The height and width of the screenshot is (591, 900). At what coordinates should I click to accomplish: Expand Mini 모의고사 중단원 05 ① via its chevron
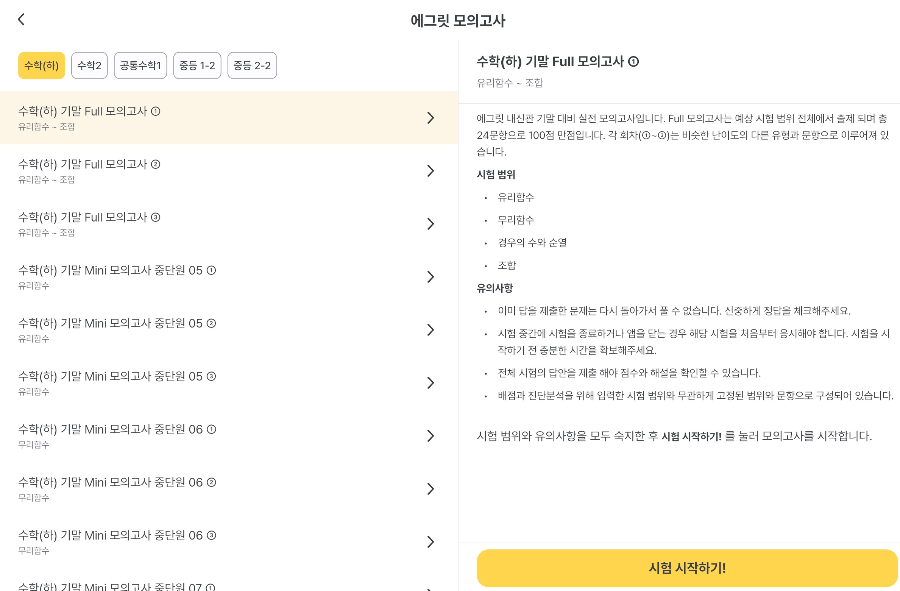pyautogui.click(x=430, y=276)
